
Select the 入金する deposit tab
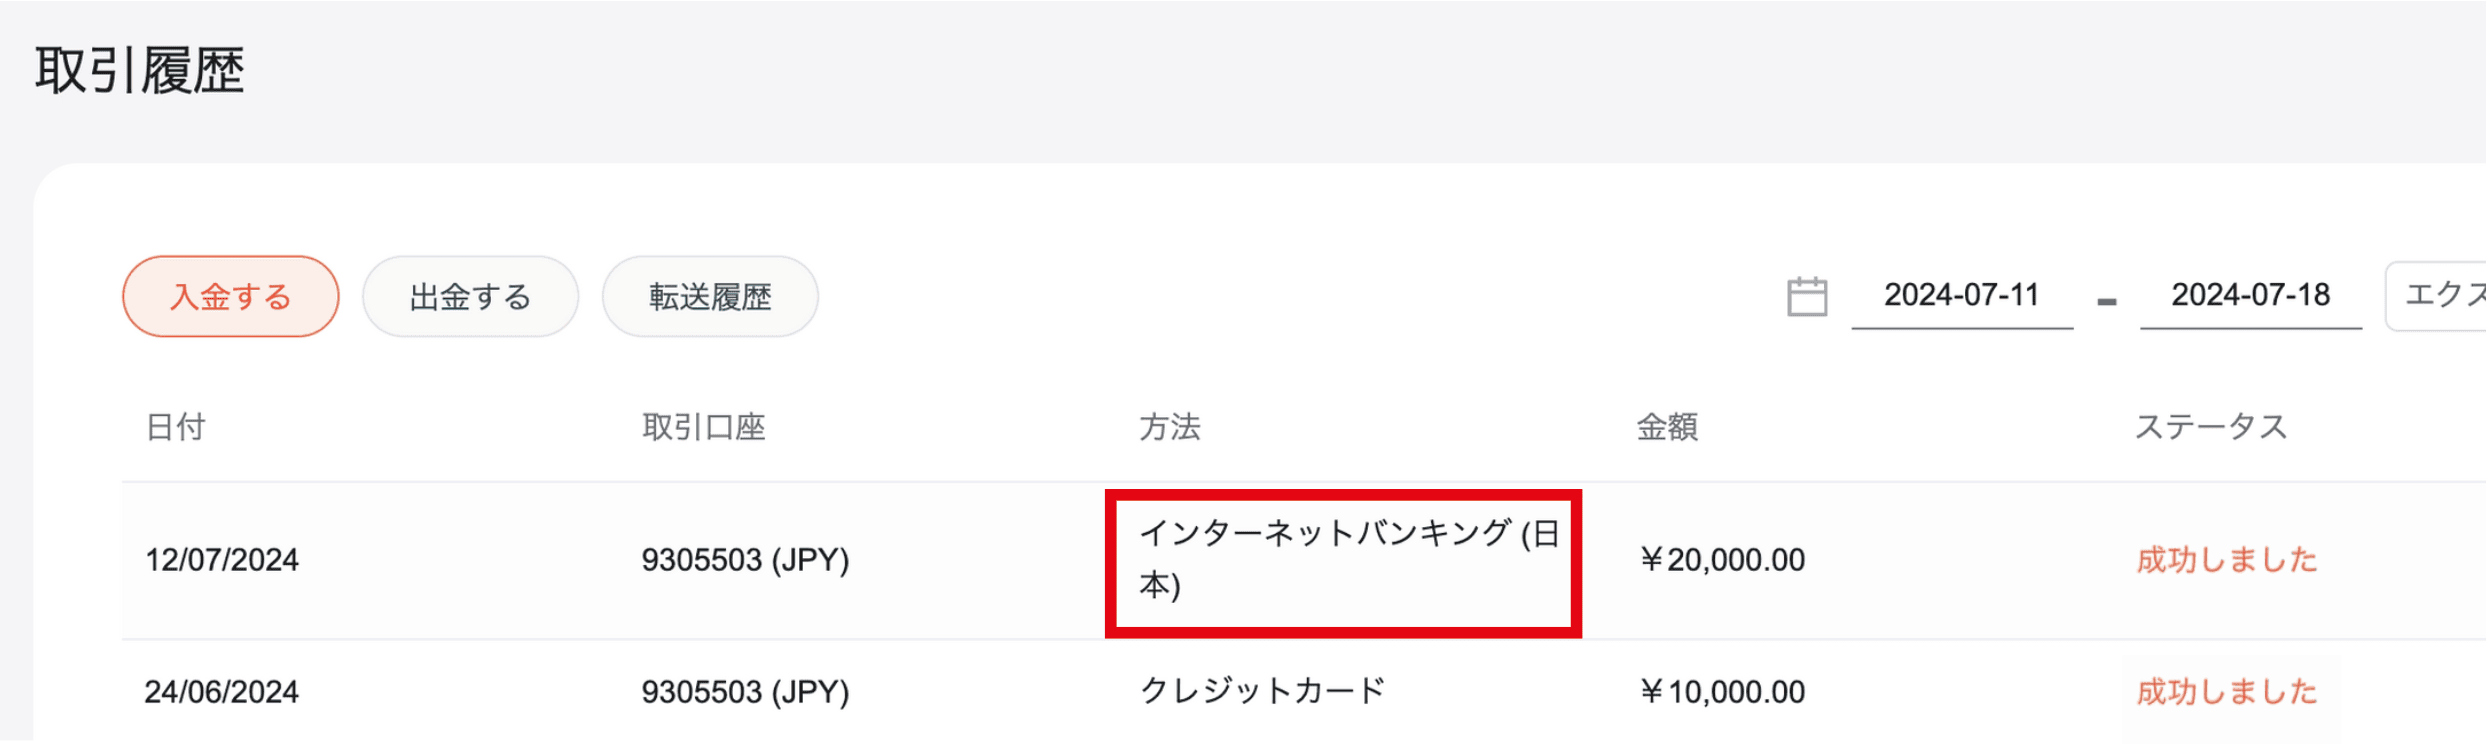[x=231, y=297]
